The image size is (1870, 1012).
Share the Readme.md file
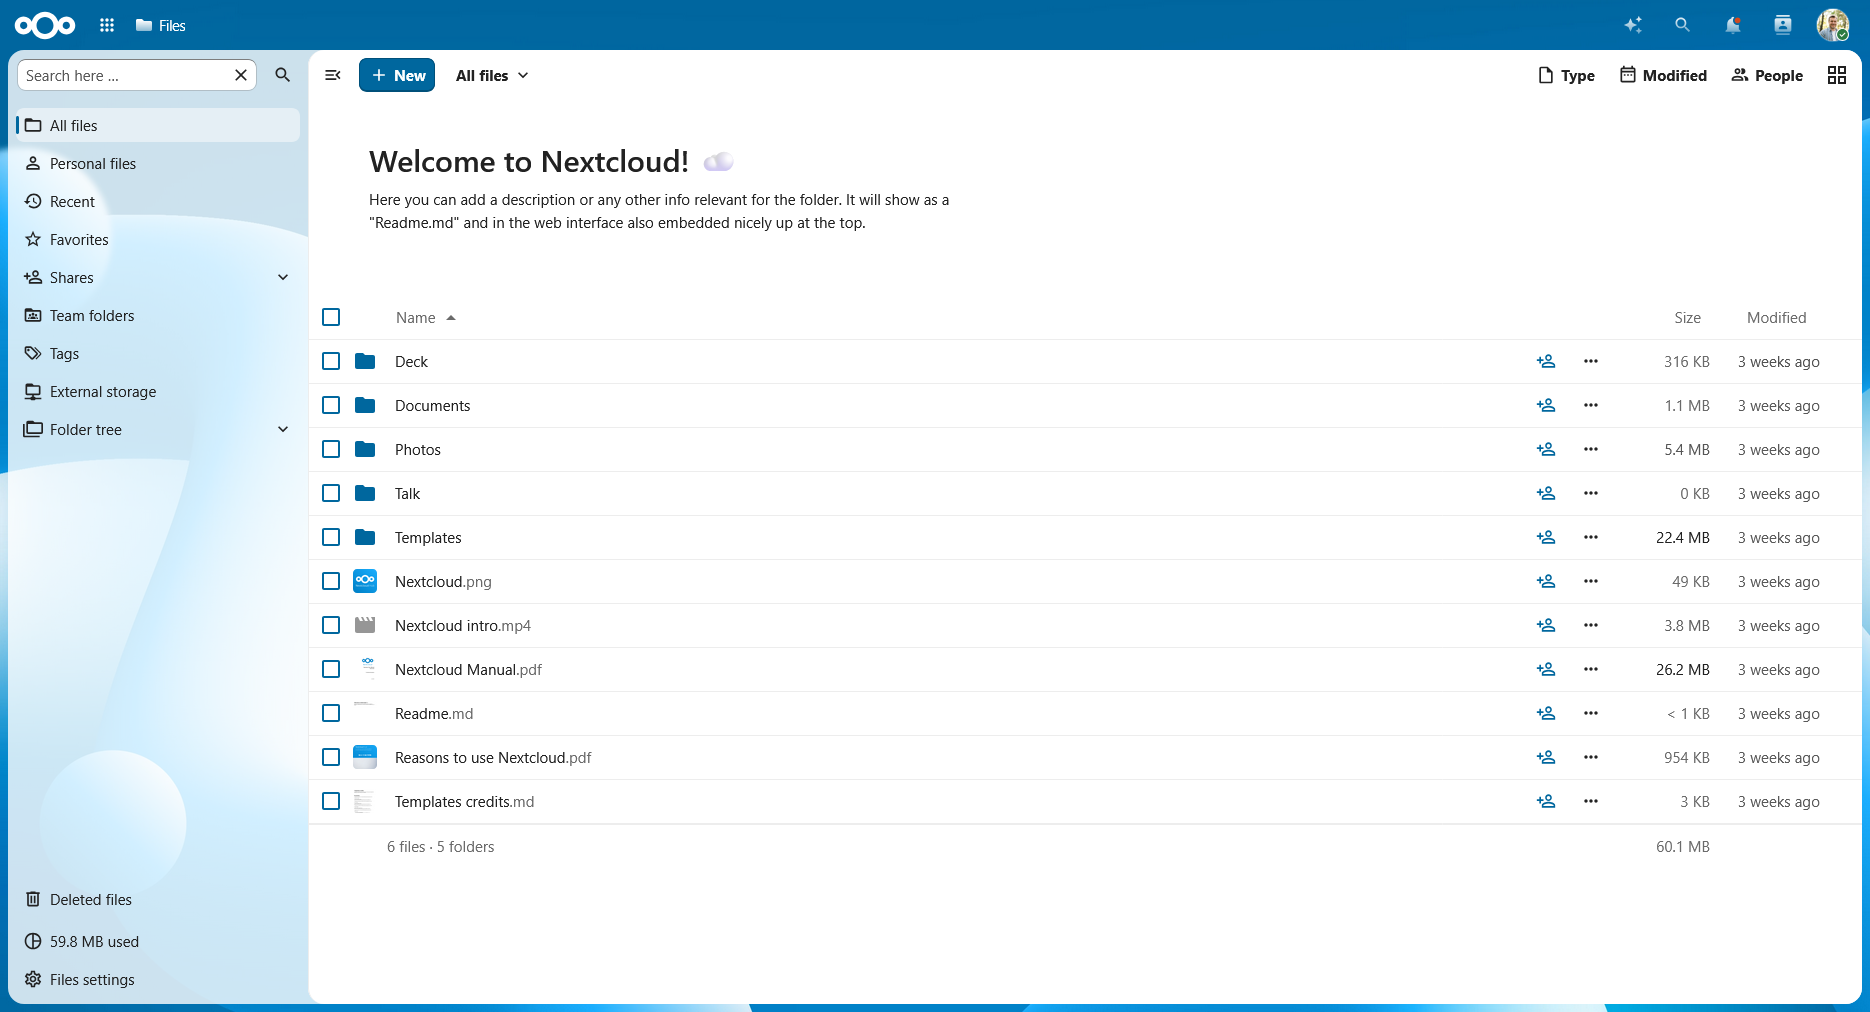[1546, 713]
